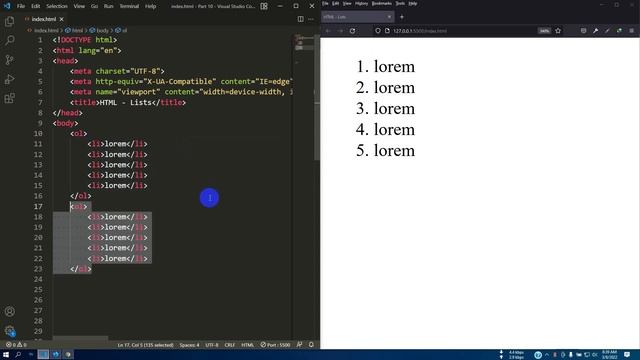Open the Terminal menu in VS Code
The width and height of the screenshot is (640, 360).
[x=129, y=6]
